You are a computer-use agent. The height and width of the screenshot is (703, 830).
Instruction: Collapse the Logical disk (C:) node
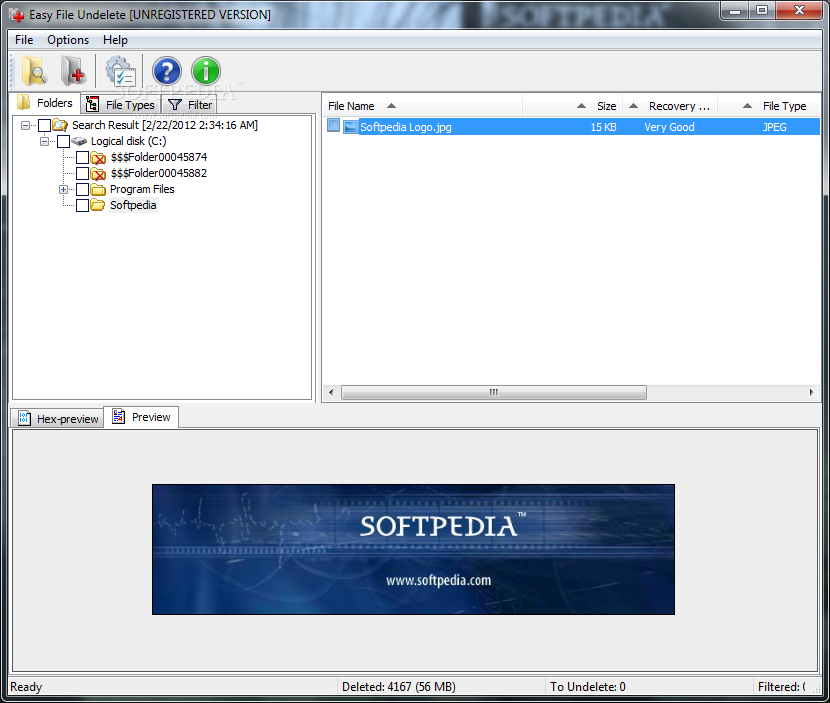(x=44, y=141)
